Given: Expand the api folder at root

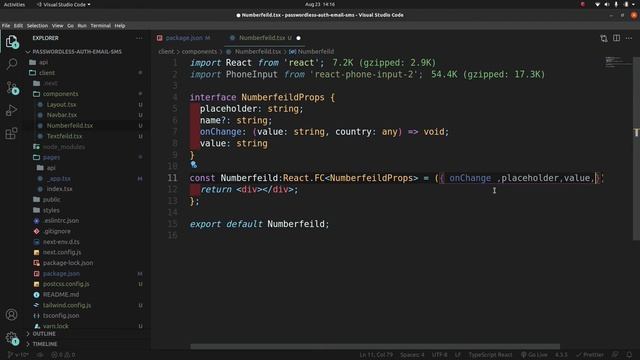Looking at the screenshot, I should pyautogui.click(x=44, y=62).
